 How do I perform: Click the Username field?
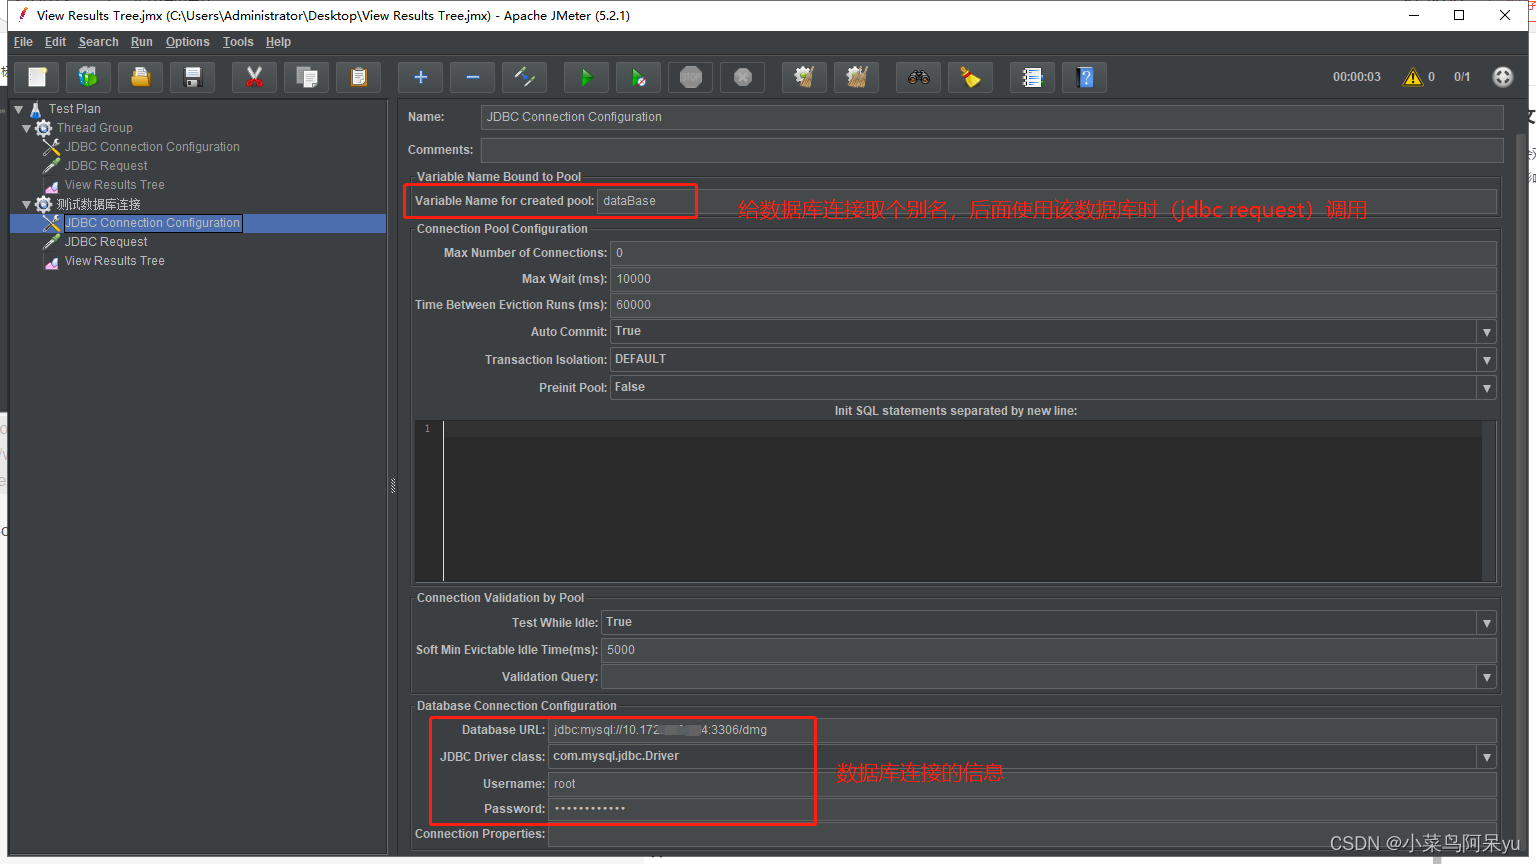[1022, 784]
